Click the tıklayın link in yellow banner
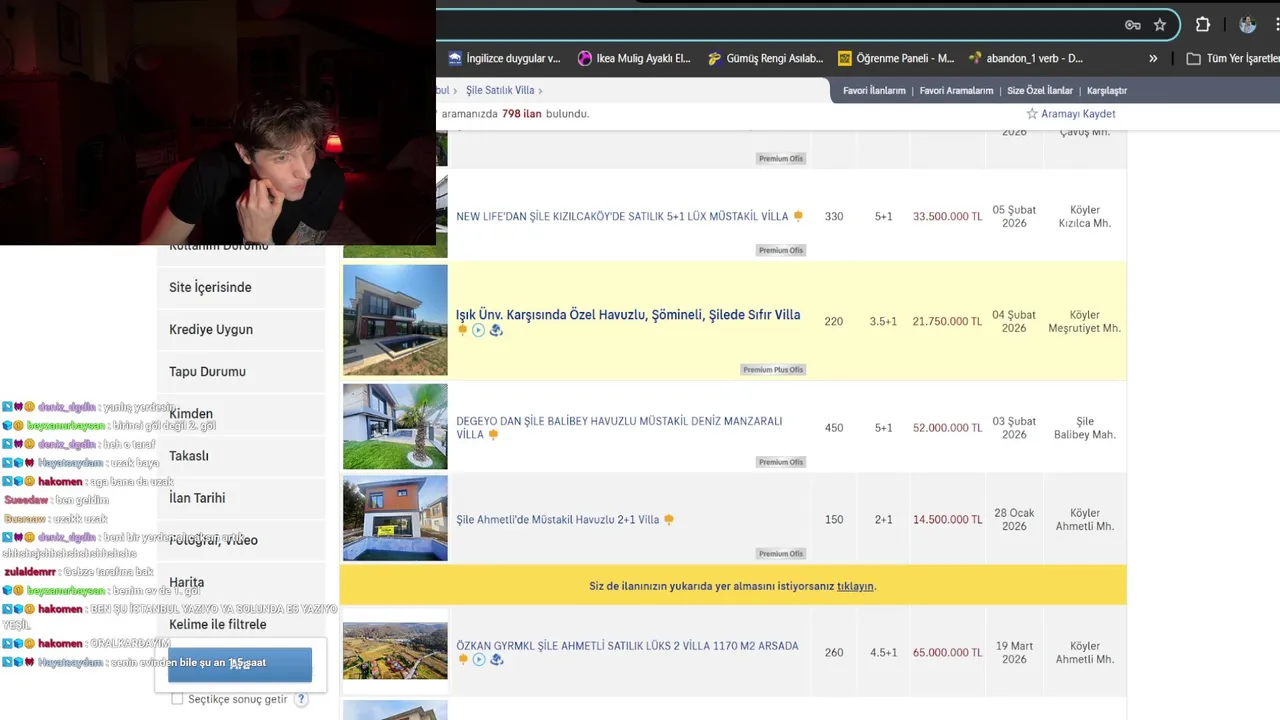1280x720 pixels. coord(855,586)
